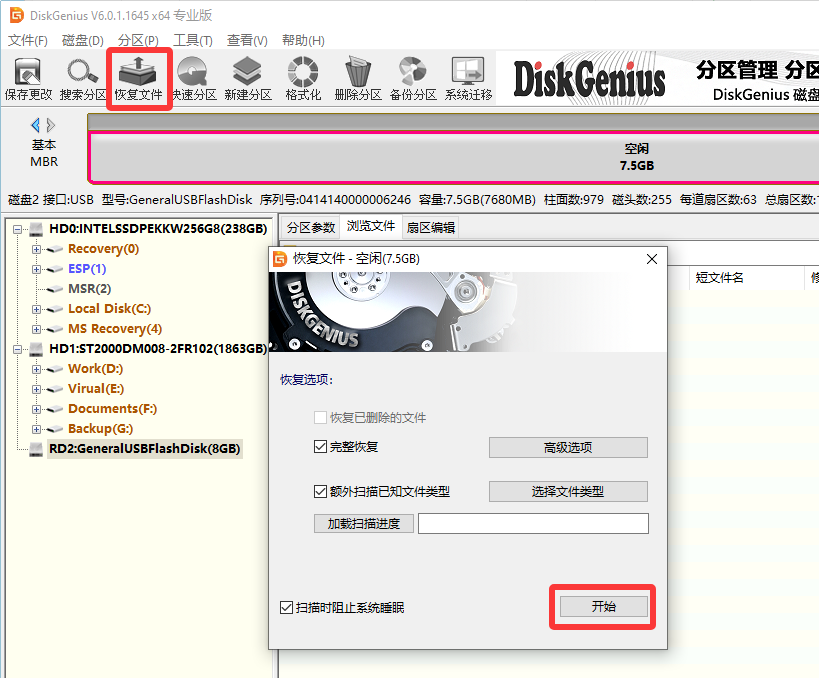Click the Short File Name (短文件名) column header
The image size is (819, 678).
pyautogui.click(x=747, y=277)
